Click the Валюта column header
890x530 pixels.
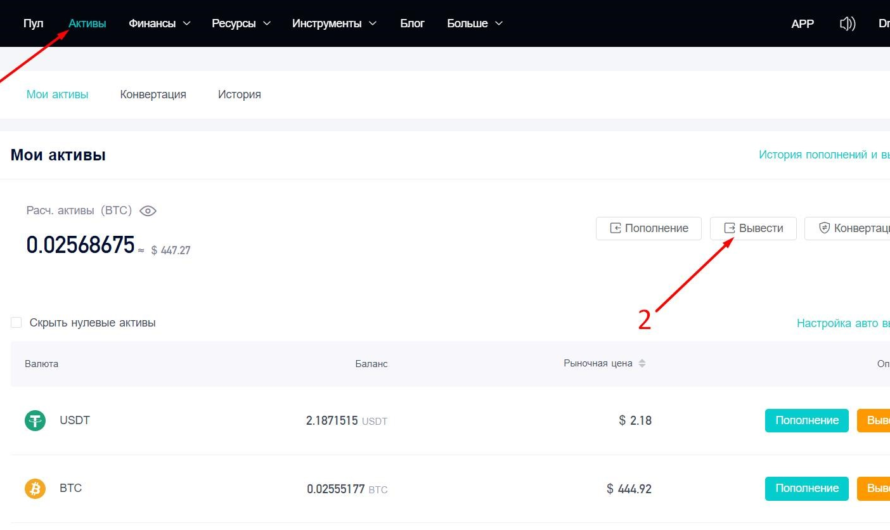(x=41, y=364)
